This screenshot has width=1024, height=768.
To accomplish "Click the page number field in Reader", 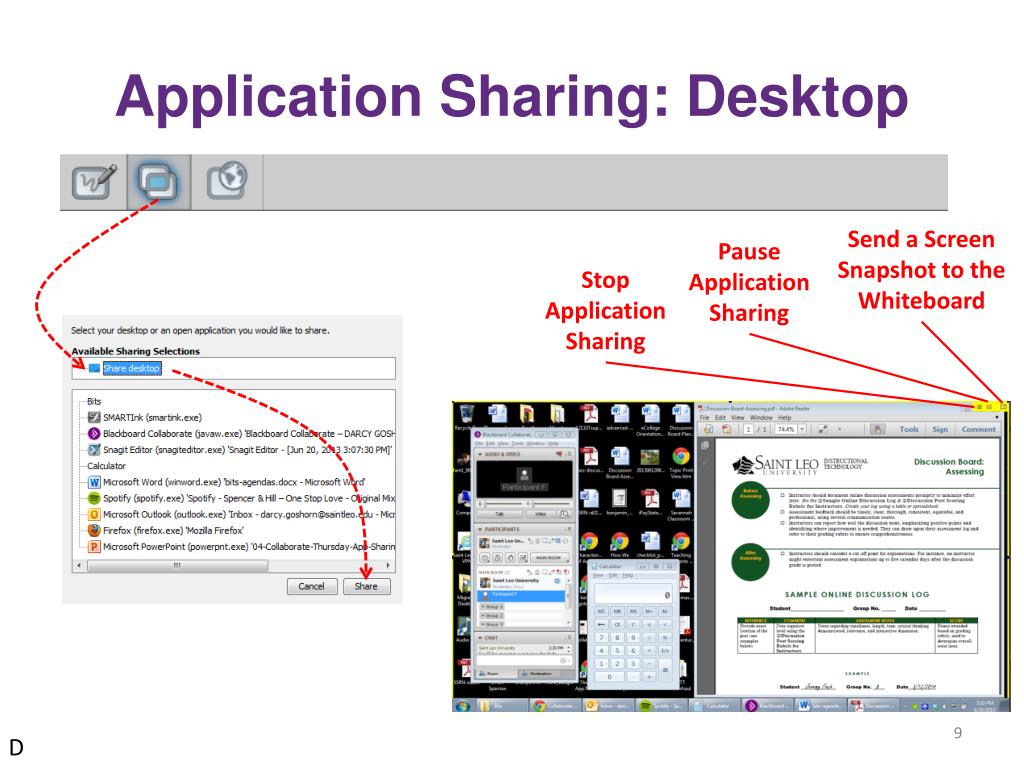I will click(x=749, y=429).
